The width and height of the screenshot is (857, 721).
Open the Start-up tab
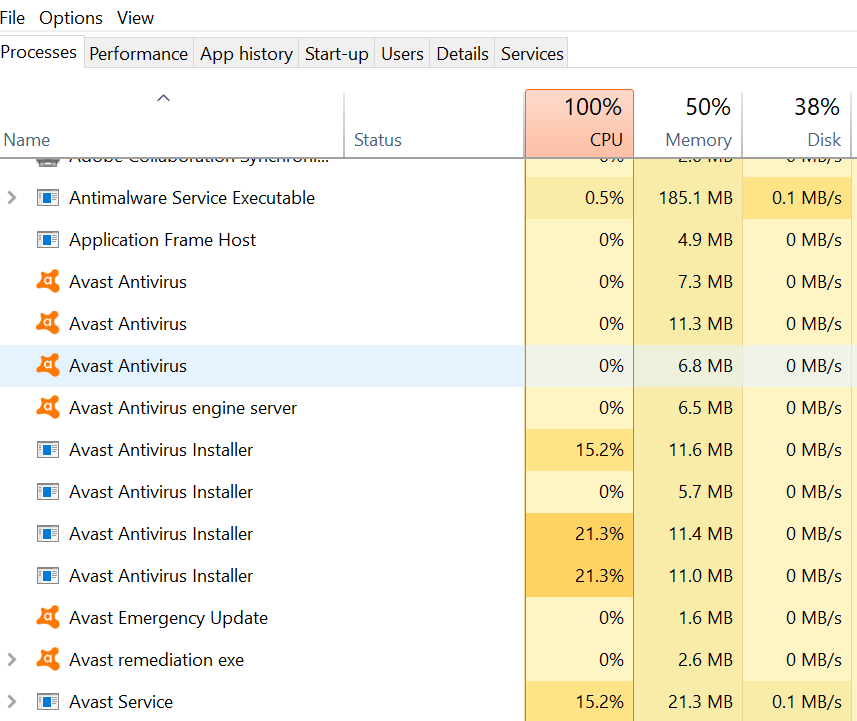pyautogui.click(x=336, y=54)
